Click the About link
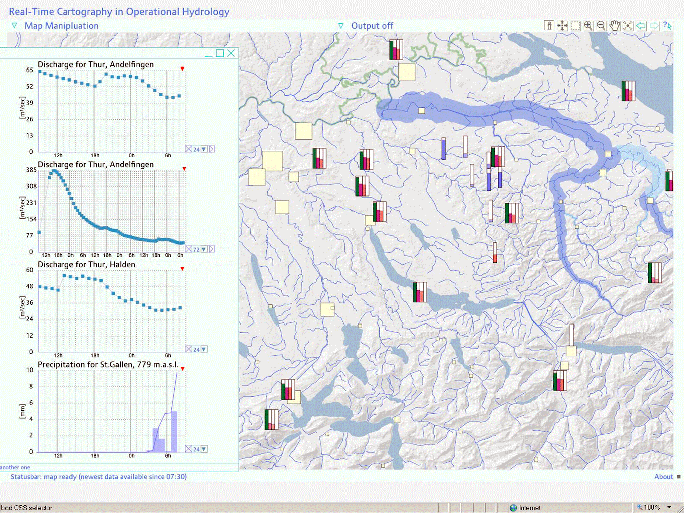 click(x=663, y=477)
